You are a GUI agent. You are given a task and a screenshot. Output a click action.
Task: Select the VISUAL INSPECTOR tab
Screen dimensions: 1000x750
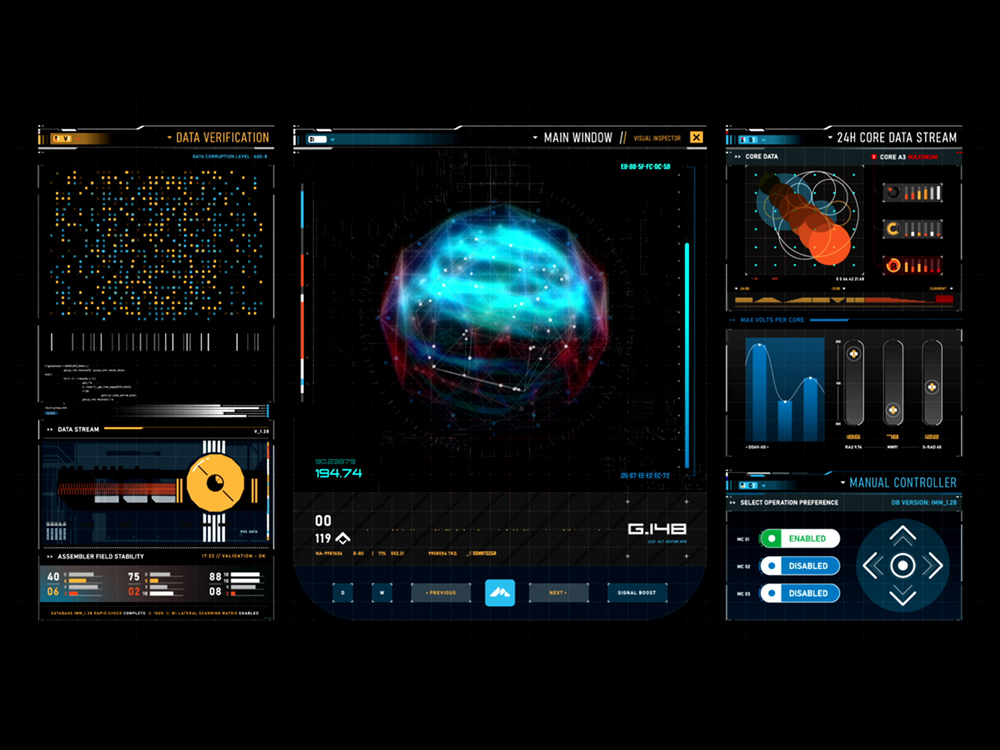pyautogui.click(x=657, y=138)
